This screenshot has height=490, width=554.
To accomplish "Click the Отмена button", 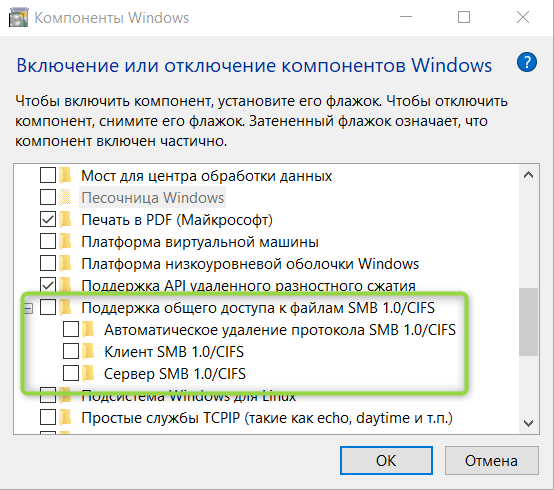I will coord(491,460).
